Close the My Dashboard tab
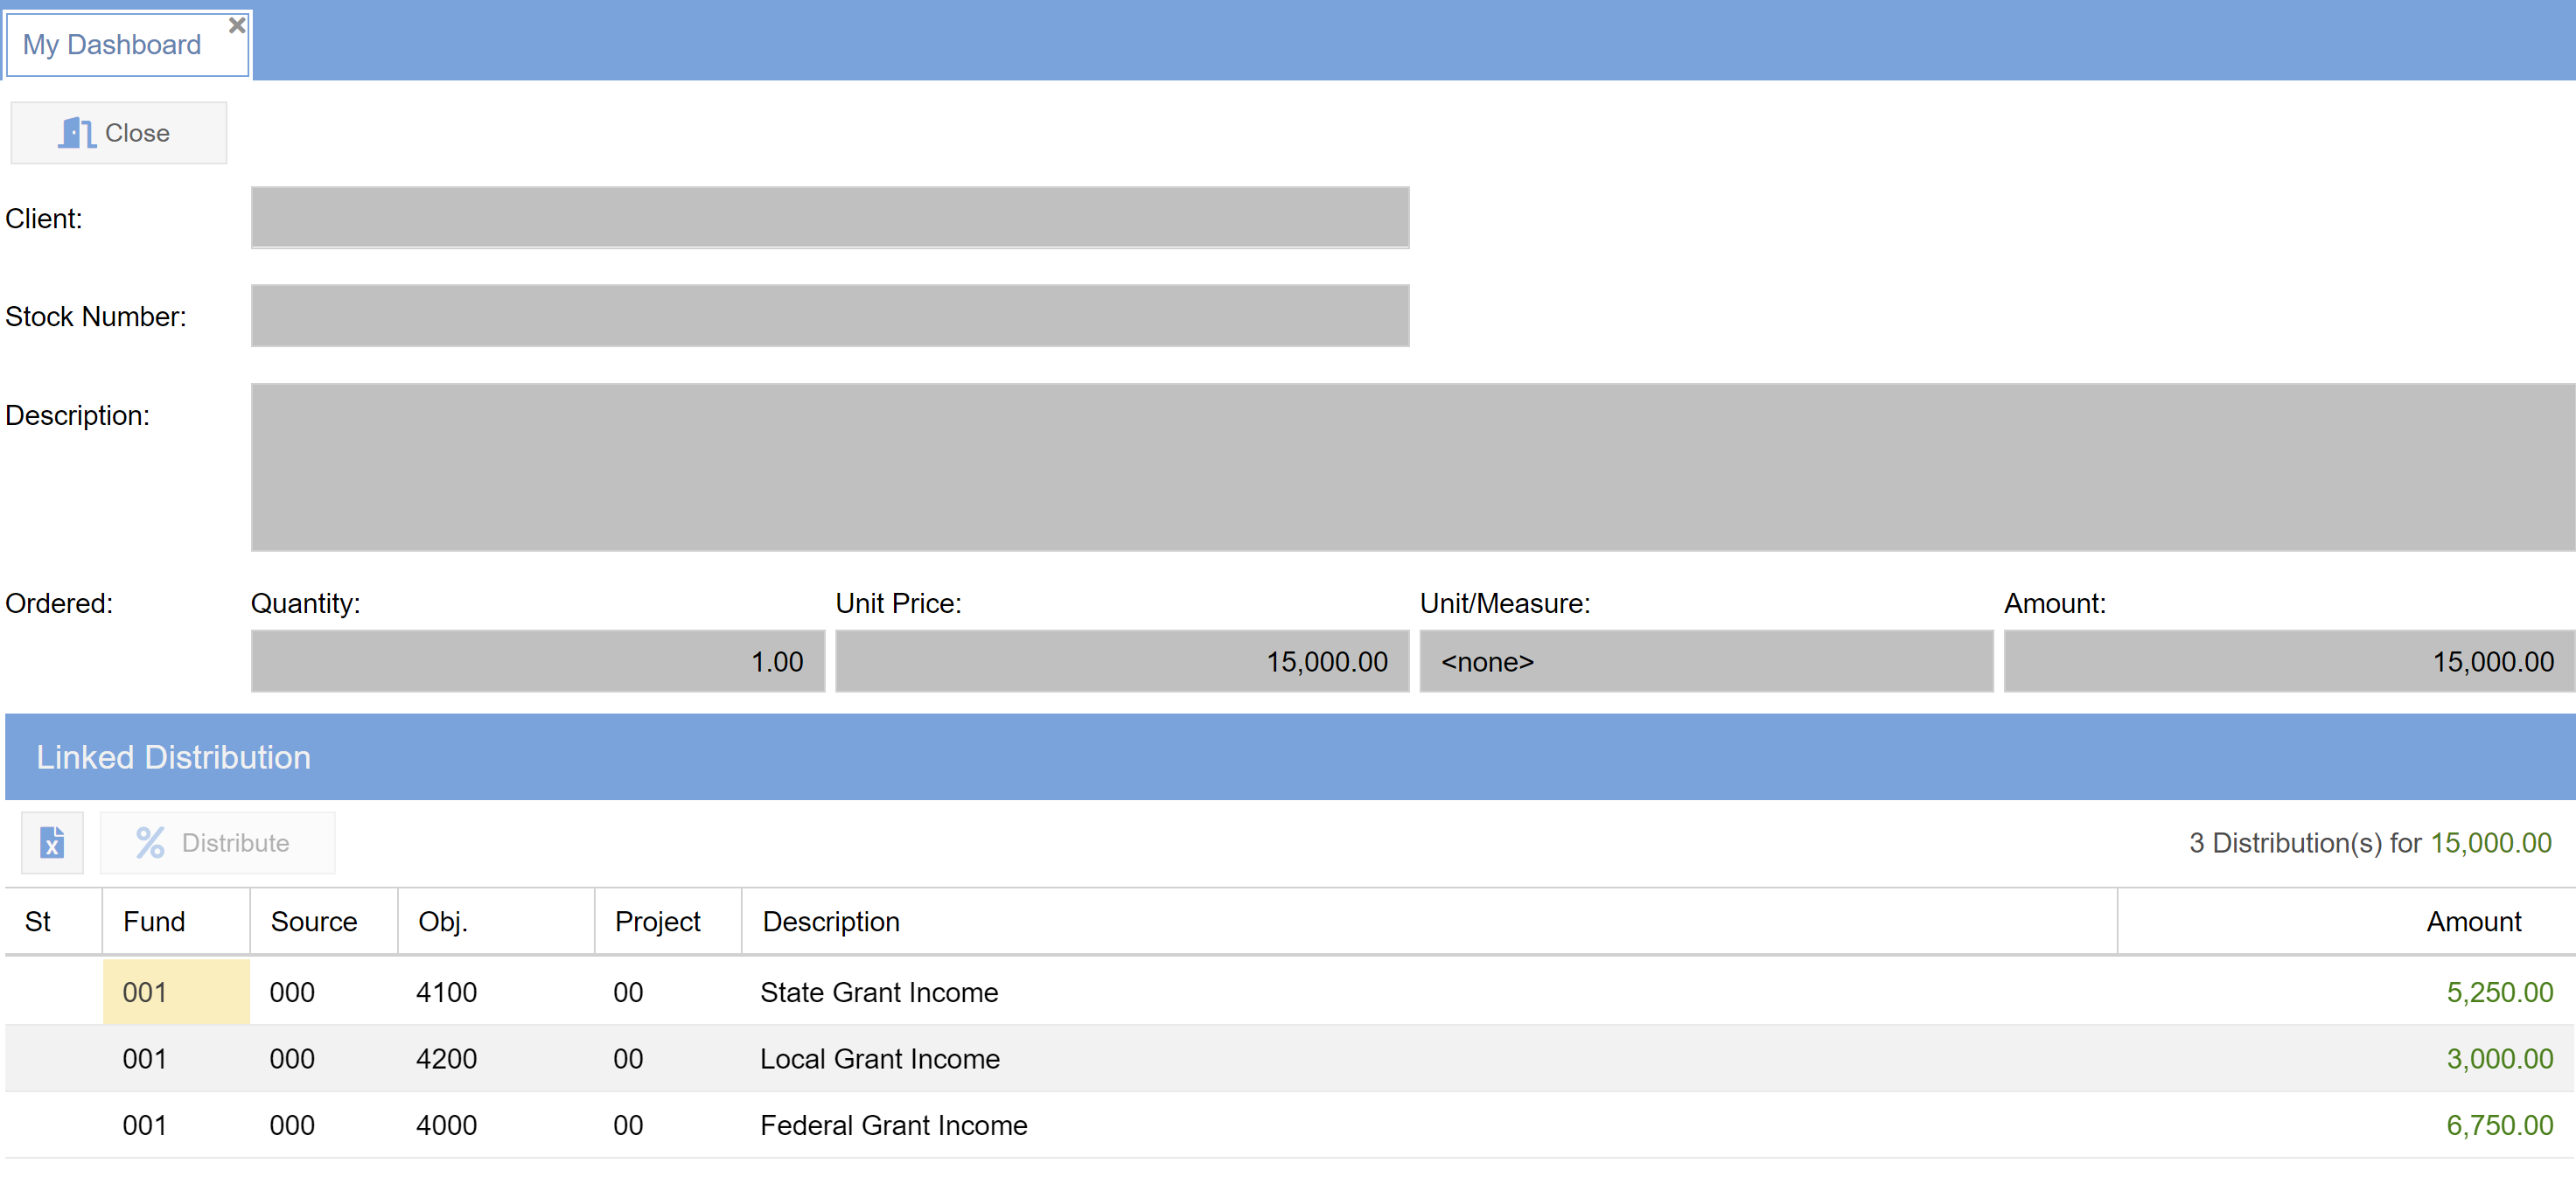Viewport: 2576px width, 1177px height. tap(237, 25)
